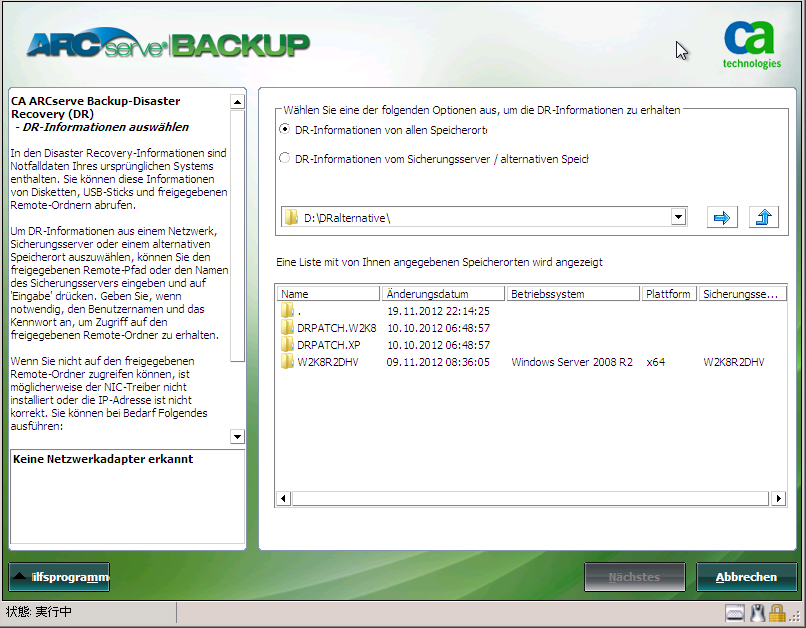Click the disabled Nächstes button
This screenshot has height=628, width=806.
[635, 577]
